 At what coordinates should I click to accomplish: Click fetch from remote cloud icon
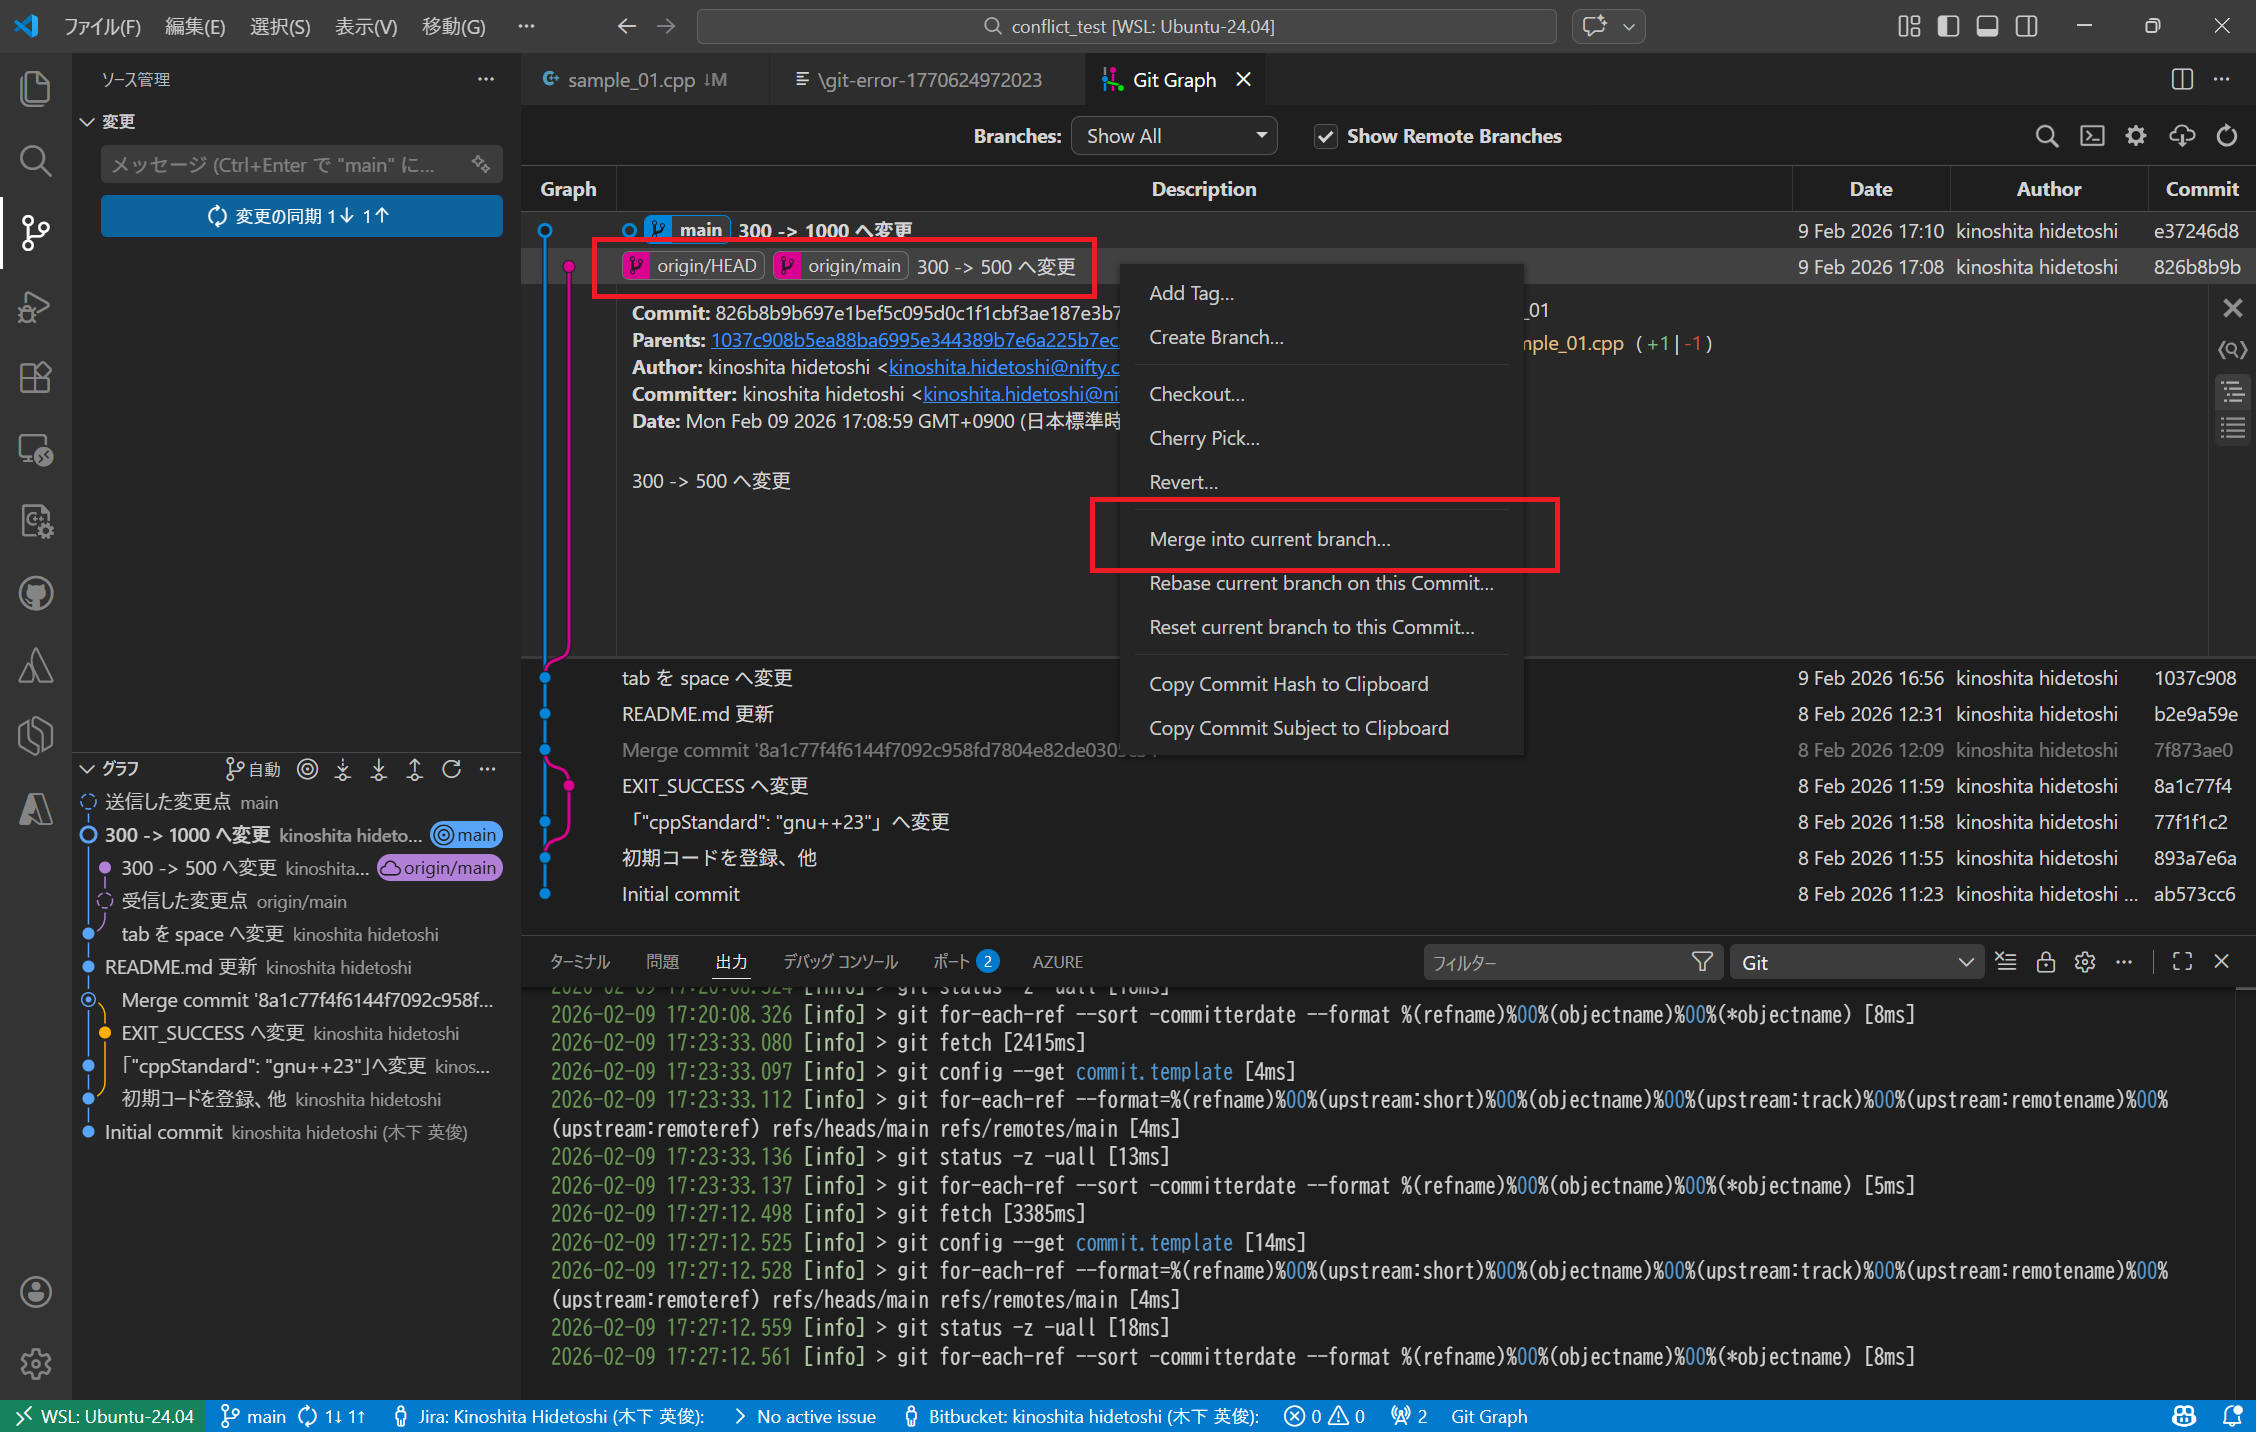point(2181,136)
